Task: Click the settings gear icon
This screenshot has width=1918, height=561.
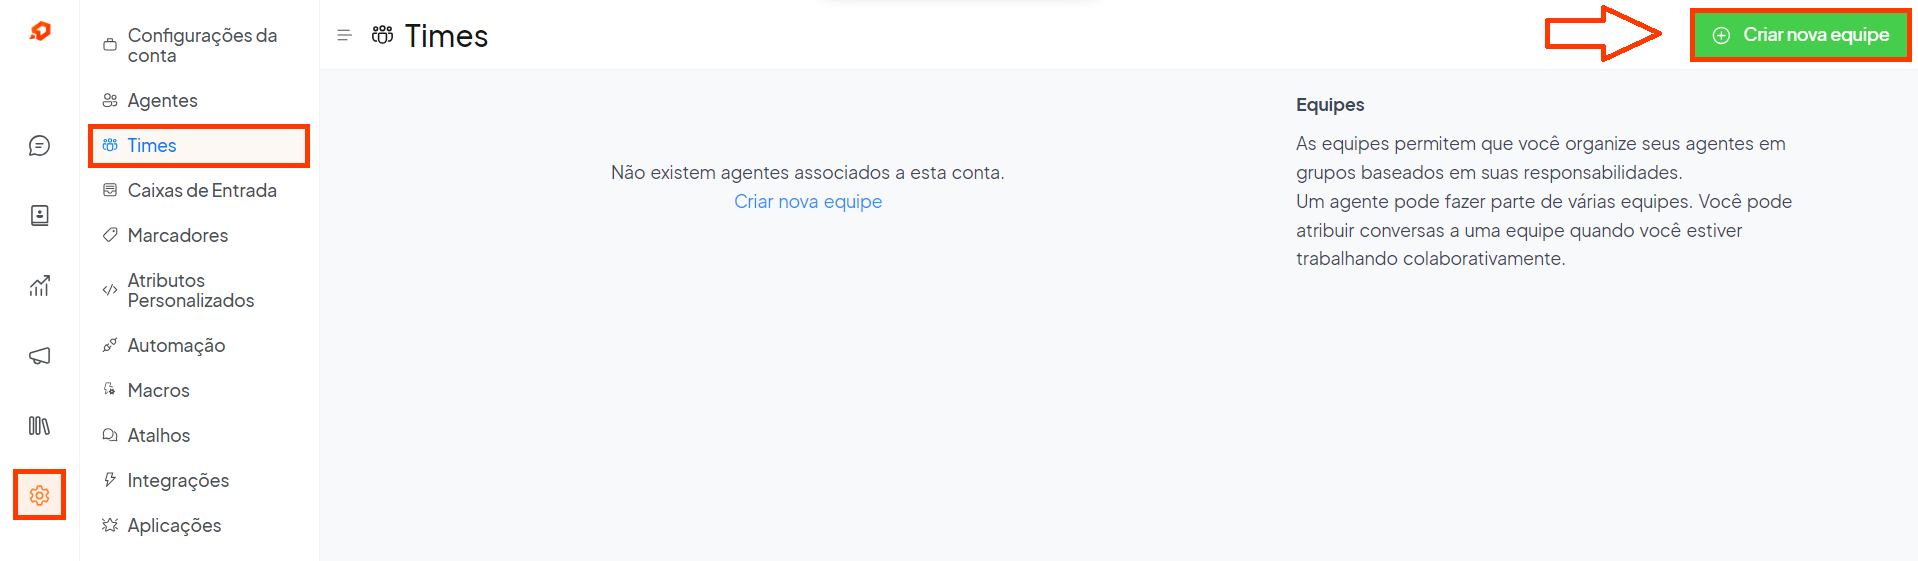Action: pos(39,495)
